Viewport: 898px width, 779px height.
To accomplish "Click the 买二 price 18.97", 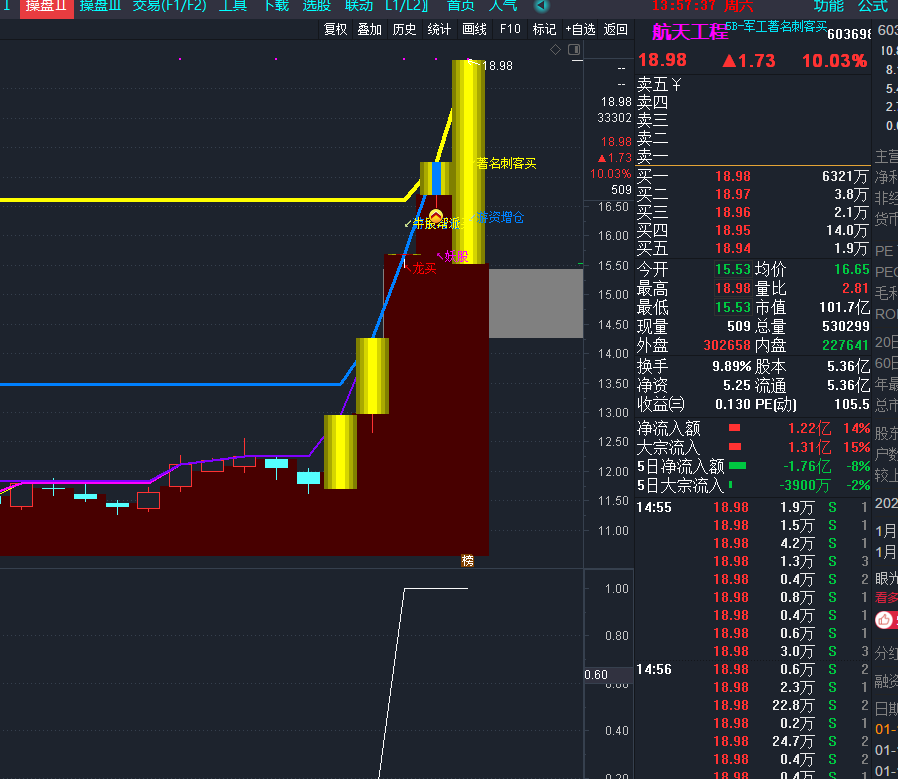I will (732, 194).
